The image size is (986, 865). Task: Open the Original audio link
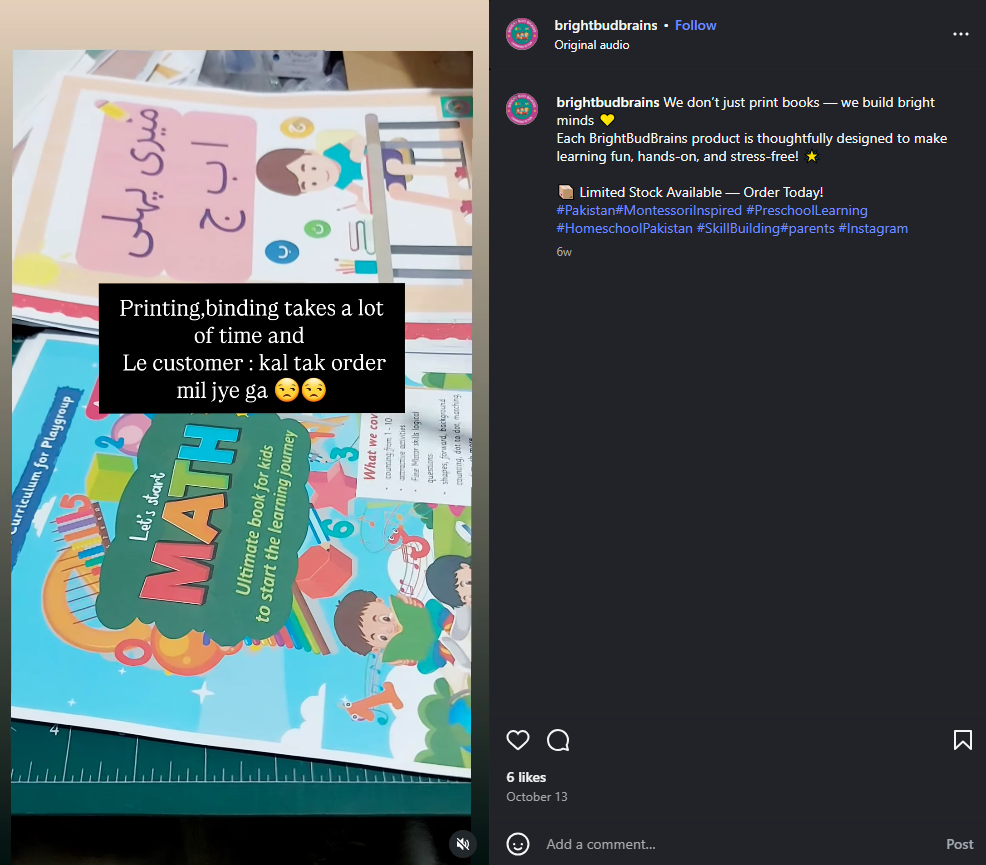coord(592,45)
